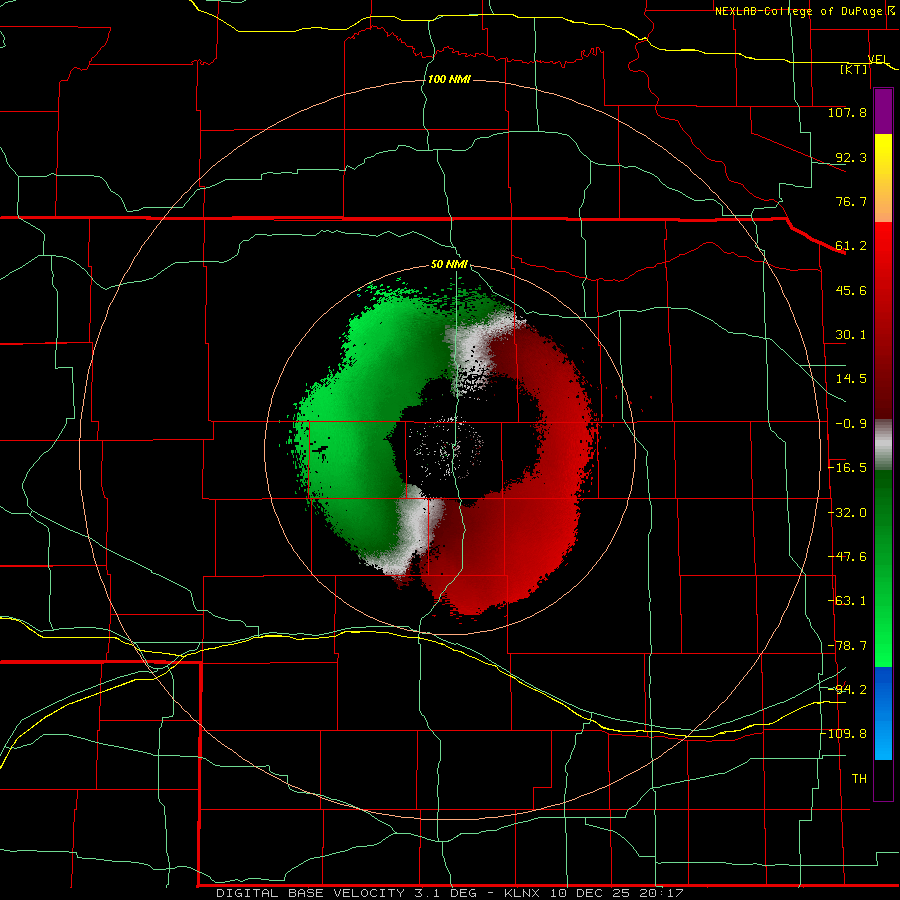Pick the purple segment of the velocity color bar
This screenshot has height=900, width=900.
[x=883, y=111]
